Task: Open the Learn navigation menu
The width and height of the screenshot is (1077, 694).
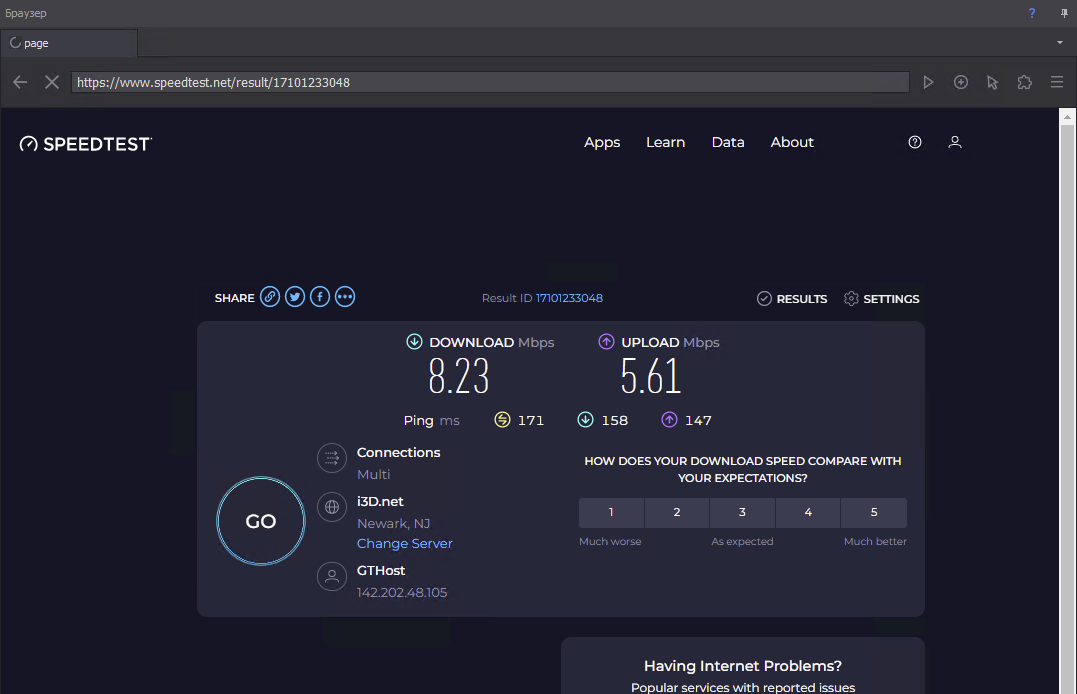Action: point(665,142)
